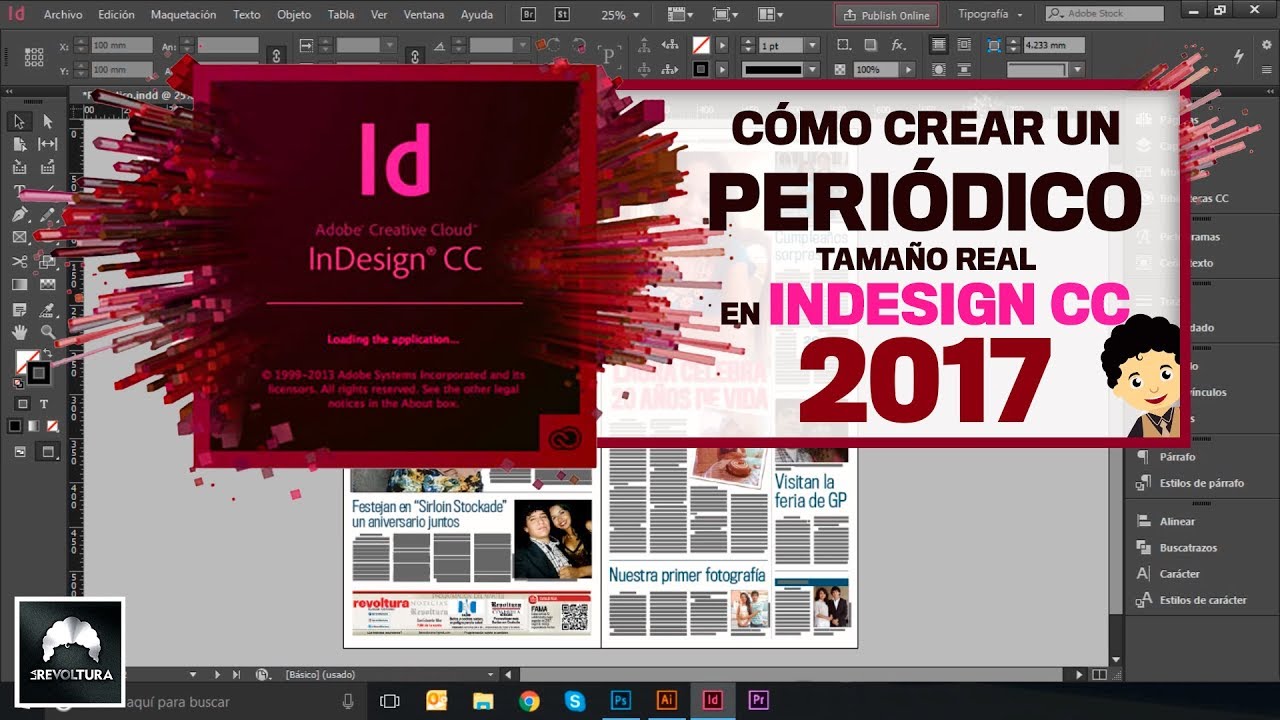Screen dimensions: 1280x720
Task: Enable jump object text wrap
Action: click(x=964, y=70)
